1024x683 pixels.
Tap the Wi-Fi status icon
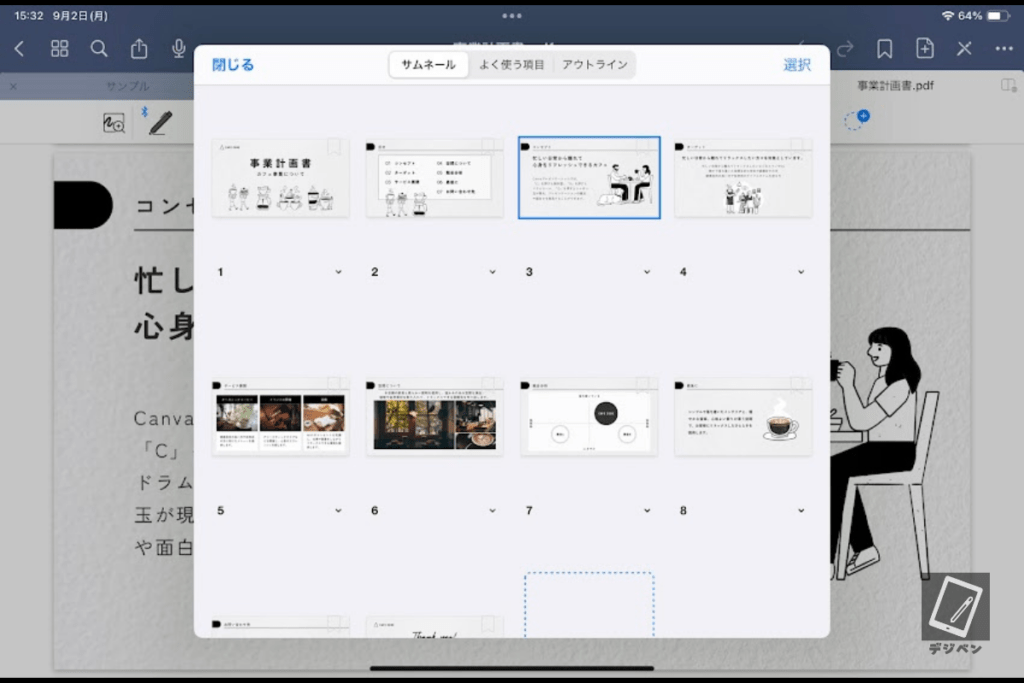(x=948, y=16)
